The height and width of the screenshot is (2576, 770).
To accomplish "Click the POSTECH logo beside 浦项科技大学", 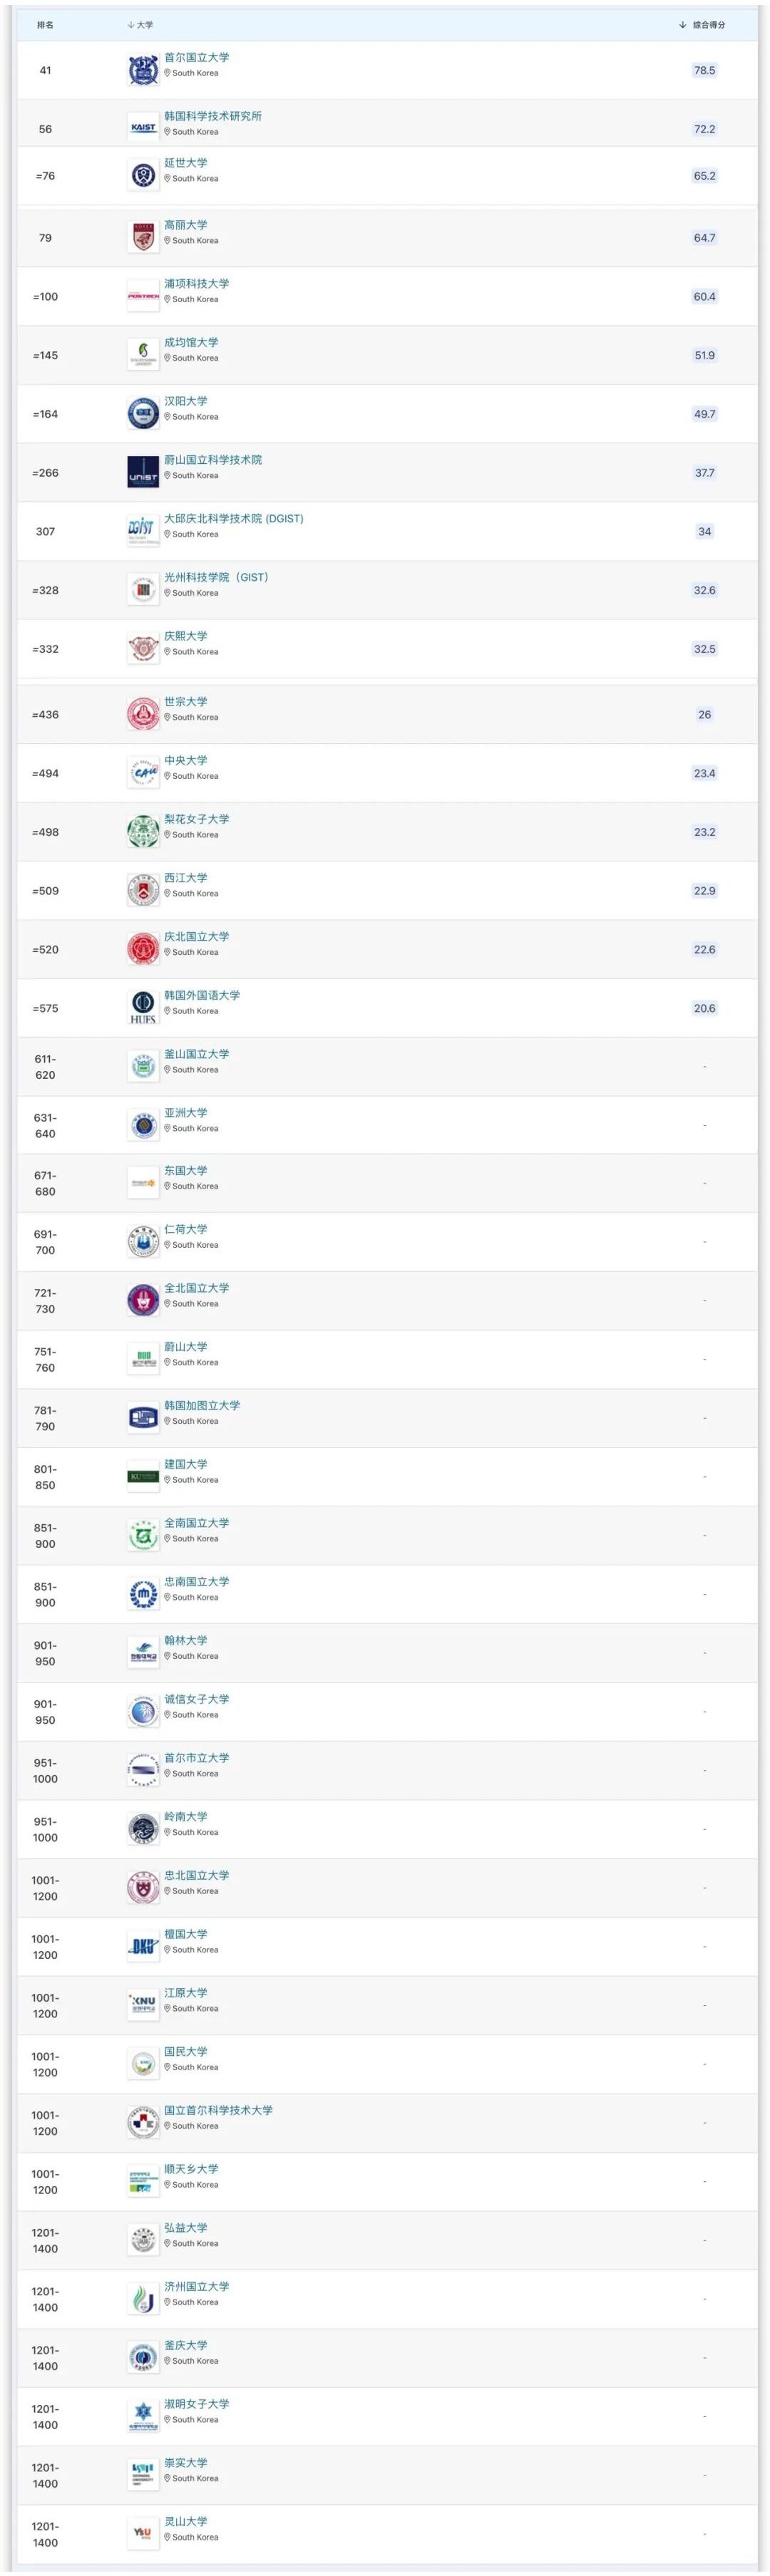I will pos(143,296).
